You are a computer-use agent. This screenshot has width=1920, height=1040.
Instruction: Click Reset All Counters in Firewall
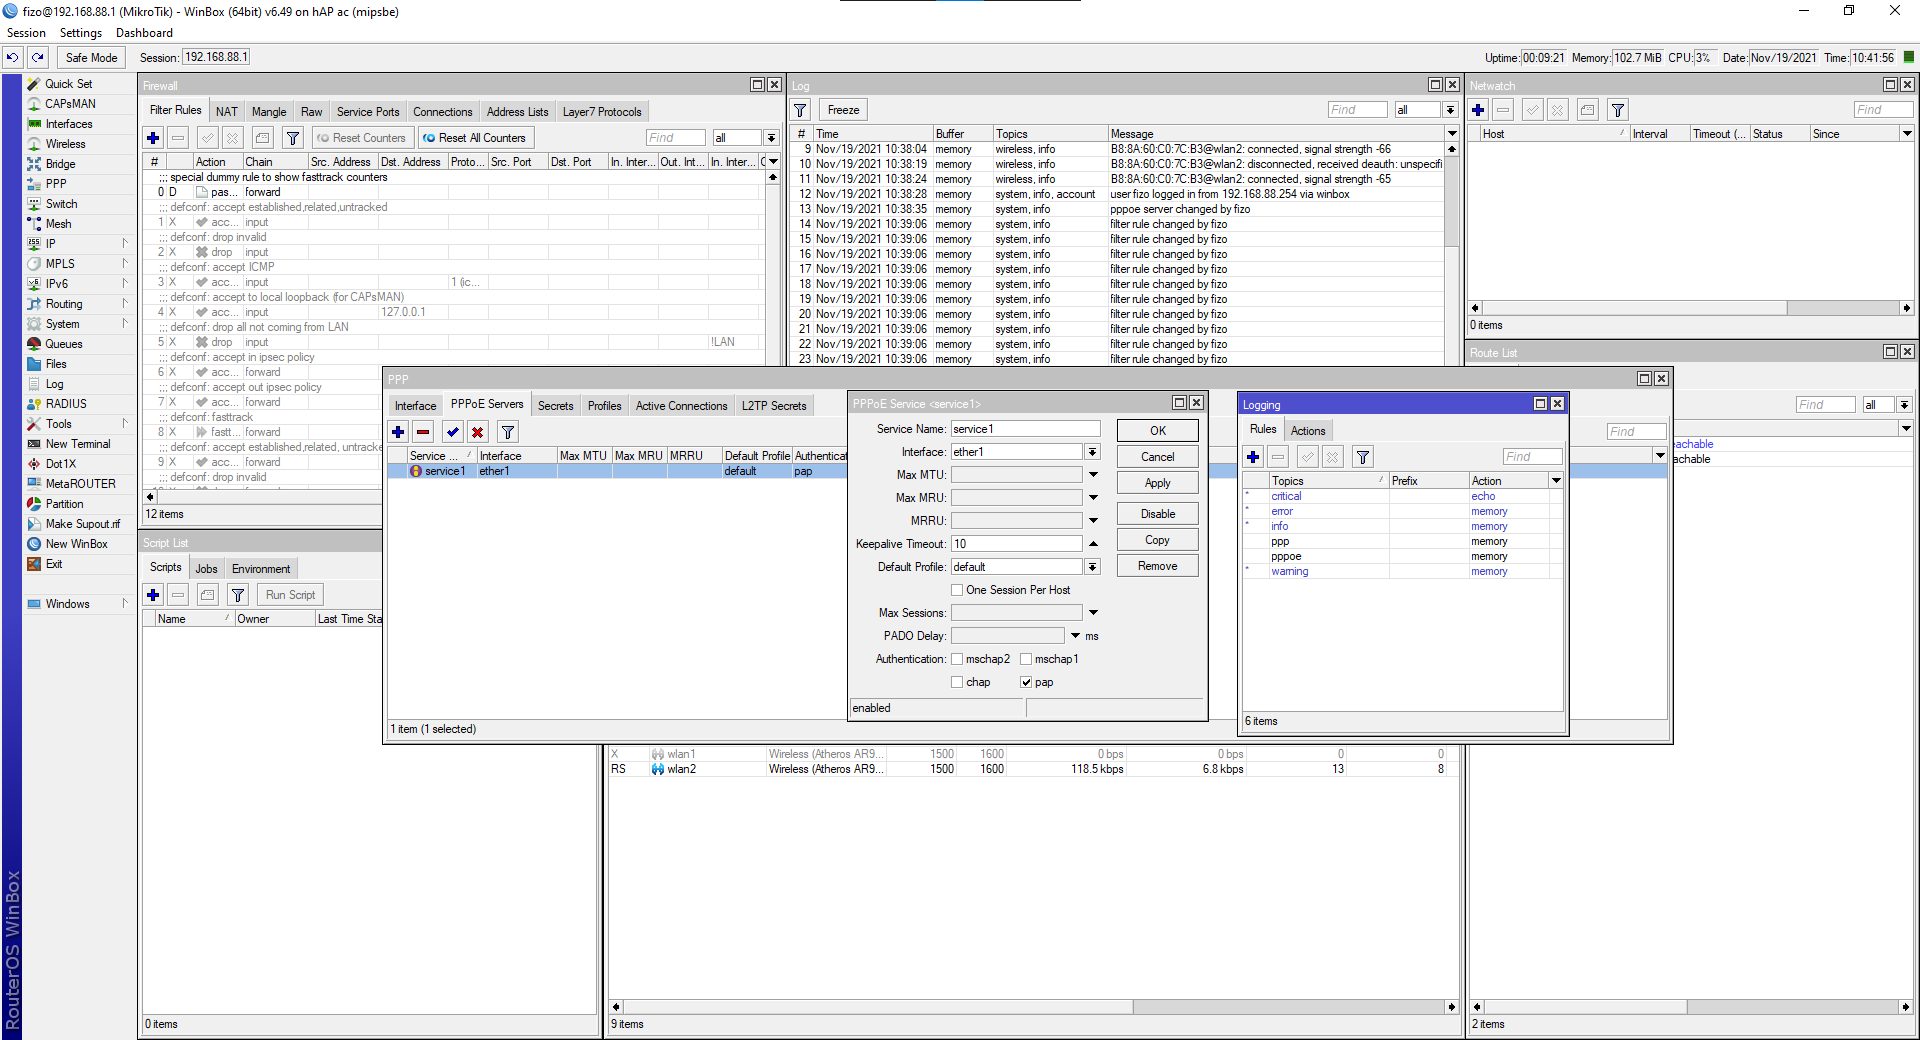click(x=475, y=138)
